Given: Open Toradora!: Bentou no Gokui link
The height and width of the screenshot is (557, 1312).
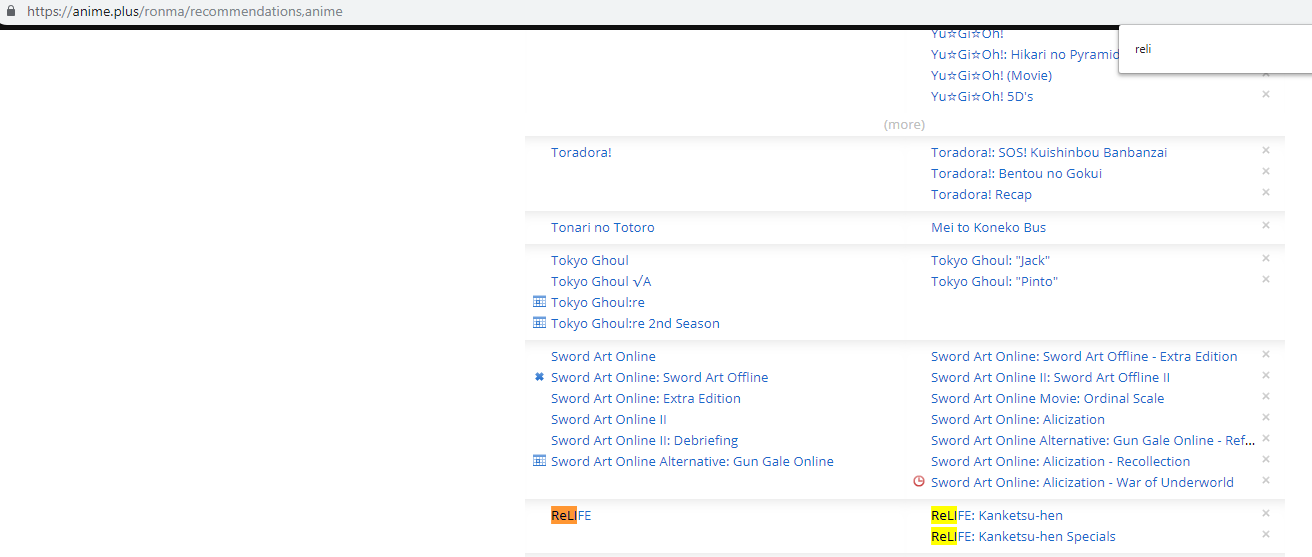Looking at the screenshot, I should click(x=1016, y=173).
